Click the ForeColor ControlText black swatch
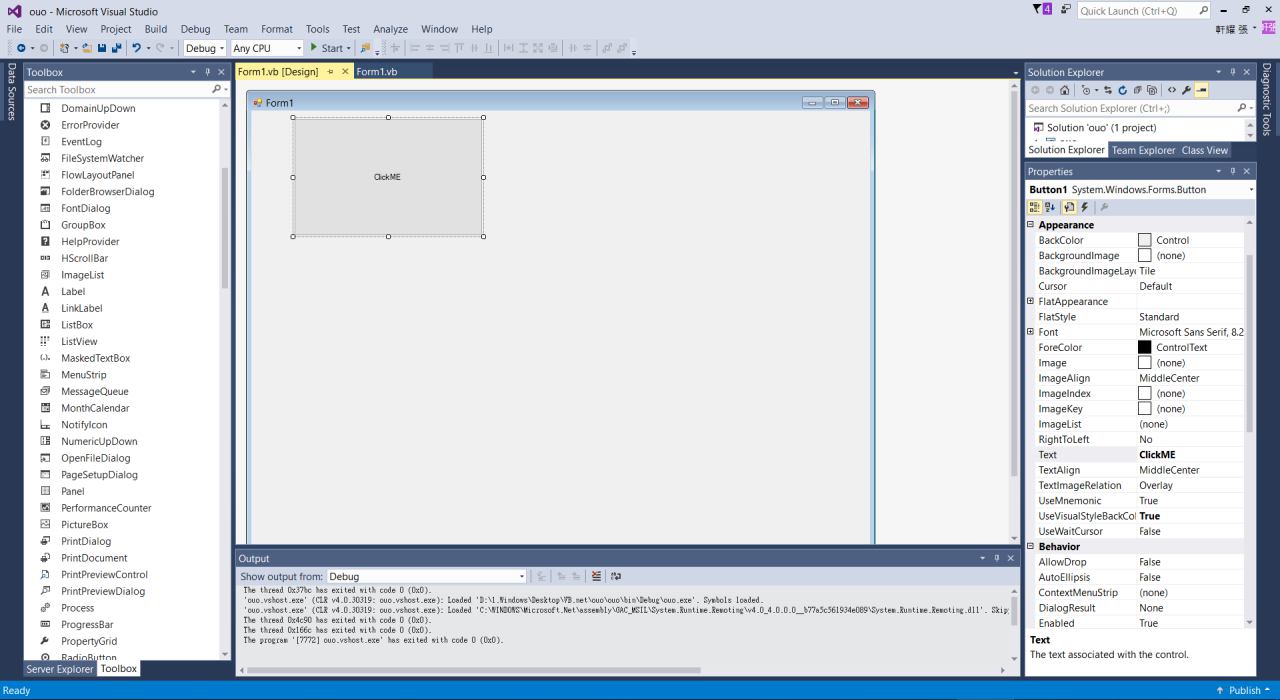This screenshot has height=700, width=1280. click(1145, 347)
